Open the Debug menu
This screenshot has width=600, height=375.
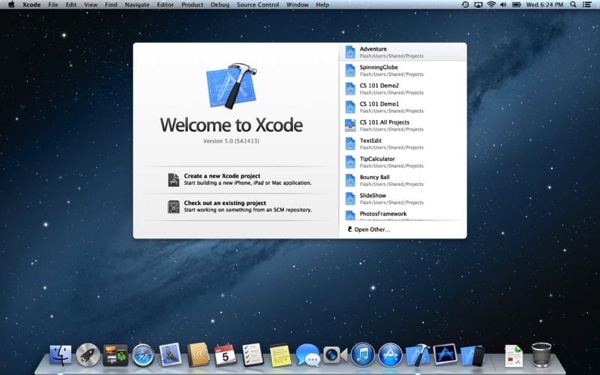pyautogui.click(x=220, y=5)
